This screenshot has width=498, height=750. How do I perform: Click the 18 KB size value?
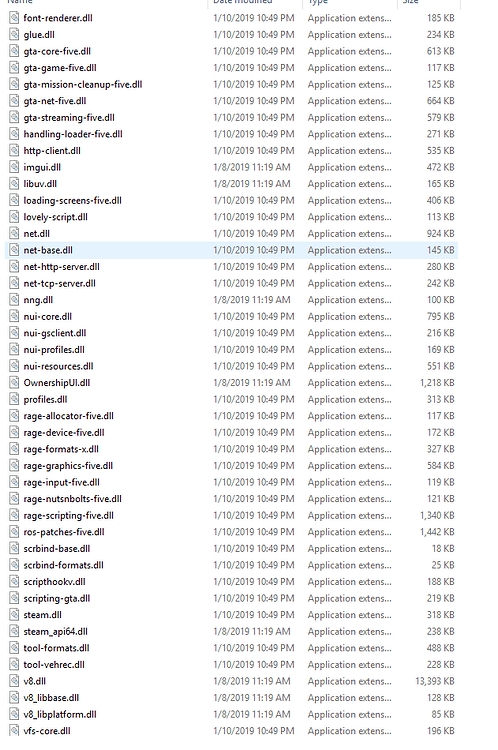(443, 549)
